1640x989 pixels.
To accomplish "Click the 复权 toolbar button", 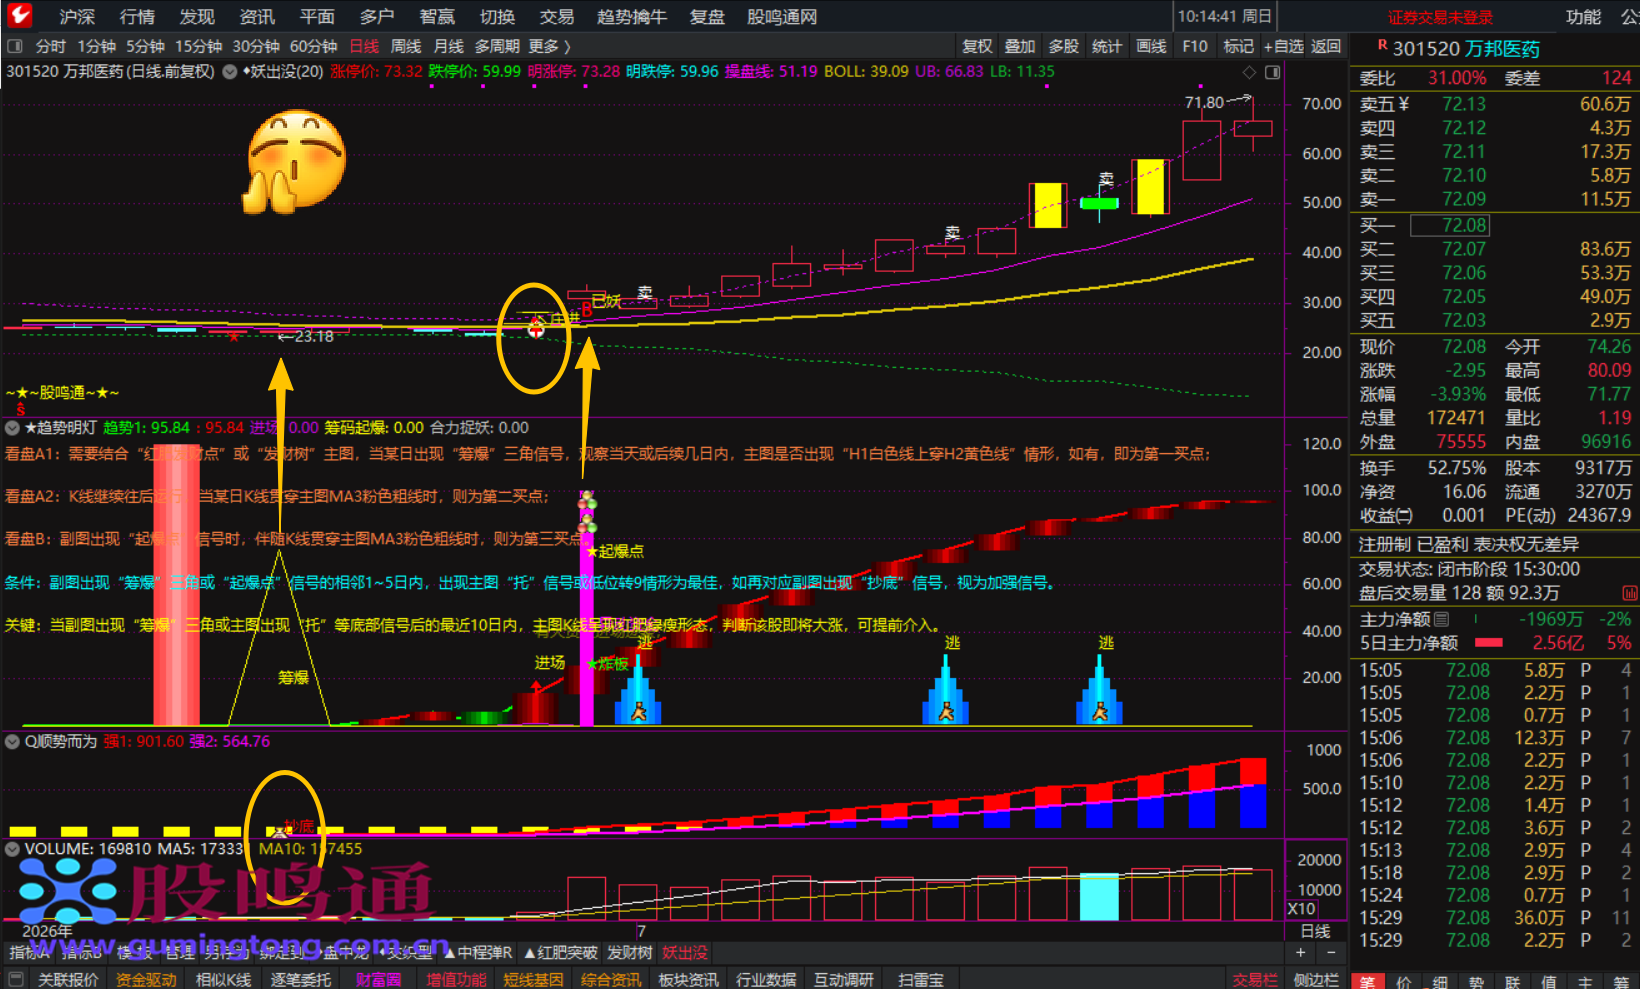I will click(977, 47).
